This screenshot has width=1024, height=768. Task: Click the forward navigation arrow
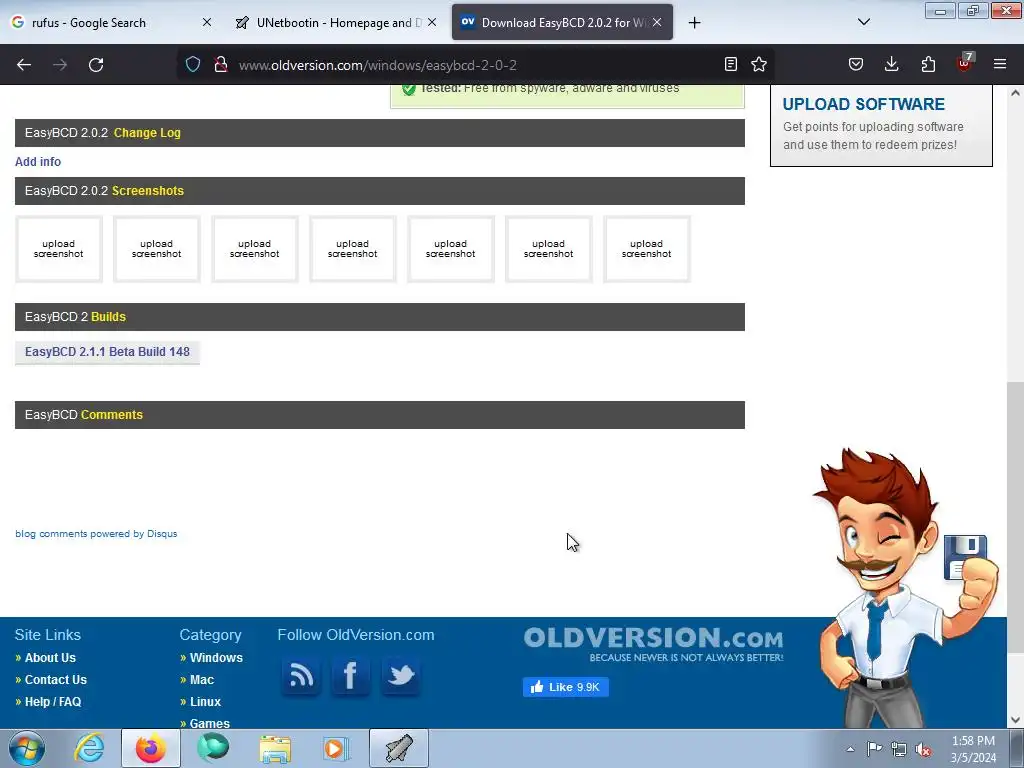[x=60, y=65]
